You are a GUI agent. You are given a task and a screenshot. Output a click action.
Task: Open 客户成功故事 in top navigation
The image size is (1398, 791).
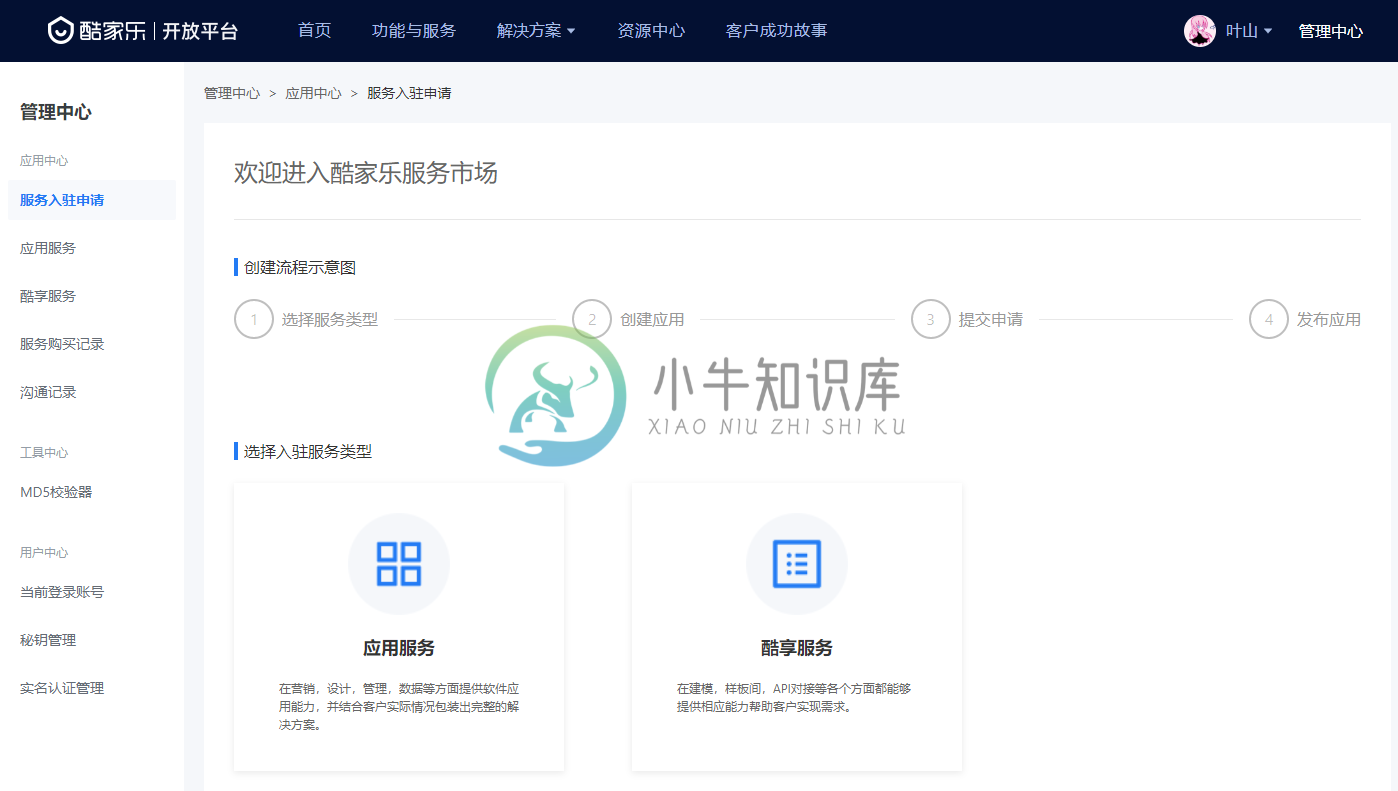(x=776, y=31)
